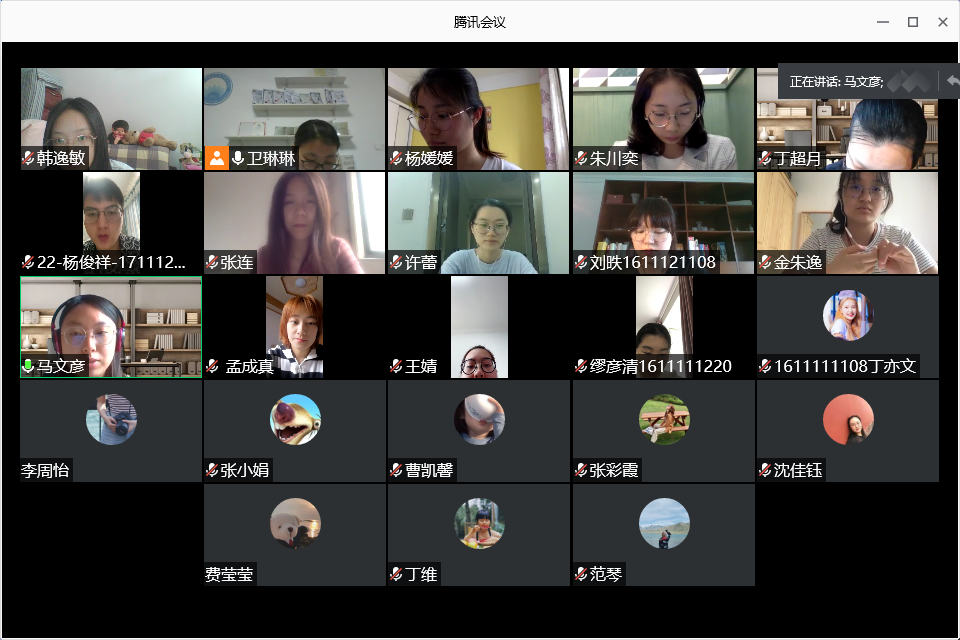Viewport: 960px width, 640px height.
Task: Maximize the 腾讯会议 window
Action: [913, 22]
